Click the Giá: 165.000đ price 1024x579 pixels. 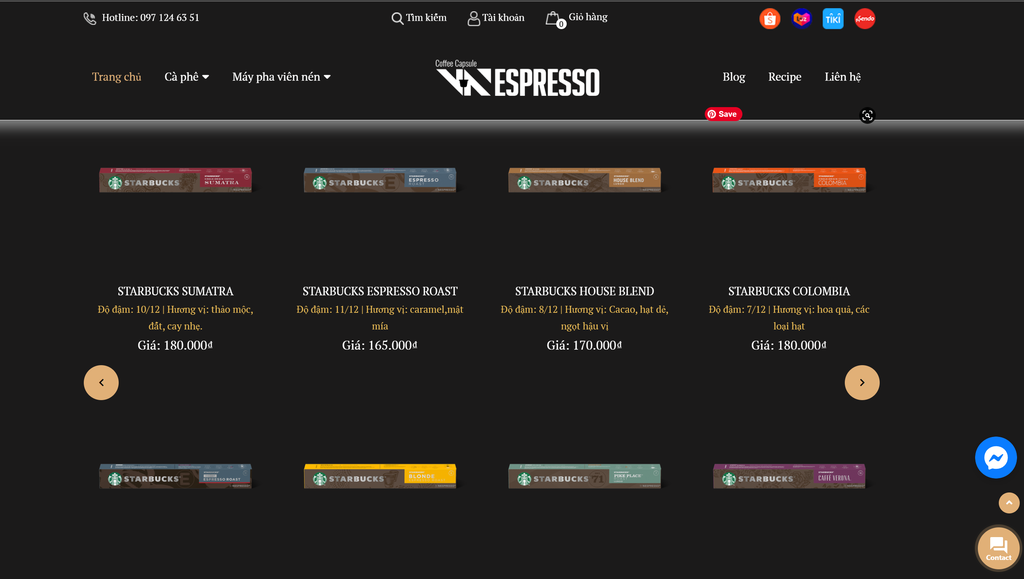(x=380, y=345)
